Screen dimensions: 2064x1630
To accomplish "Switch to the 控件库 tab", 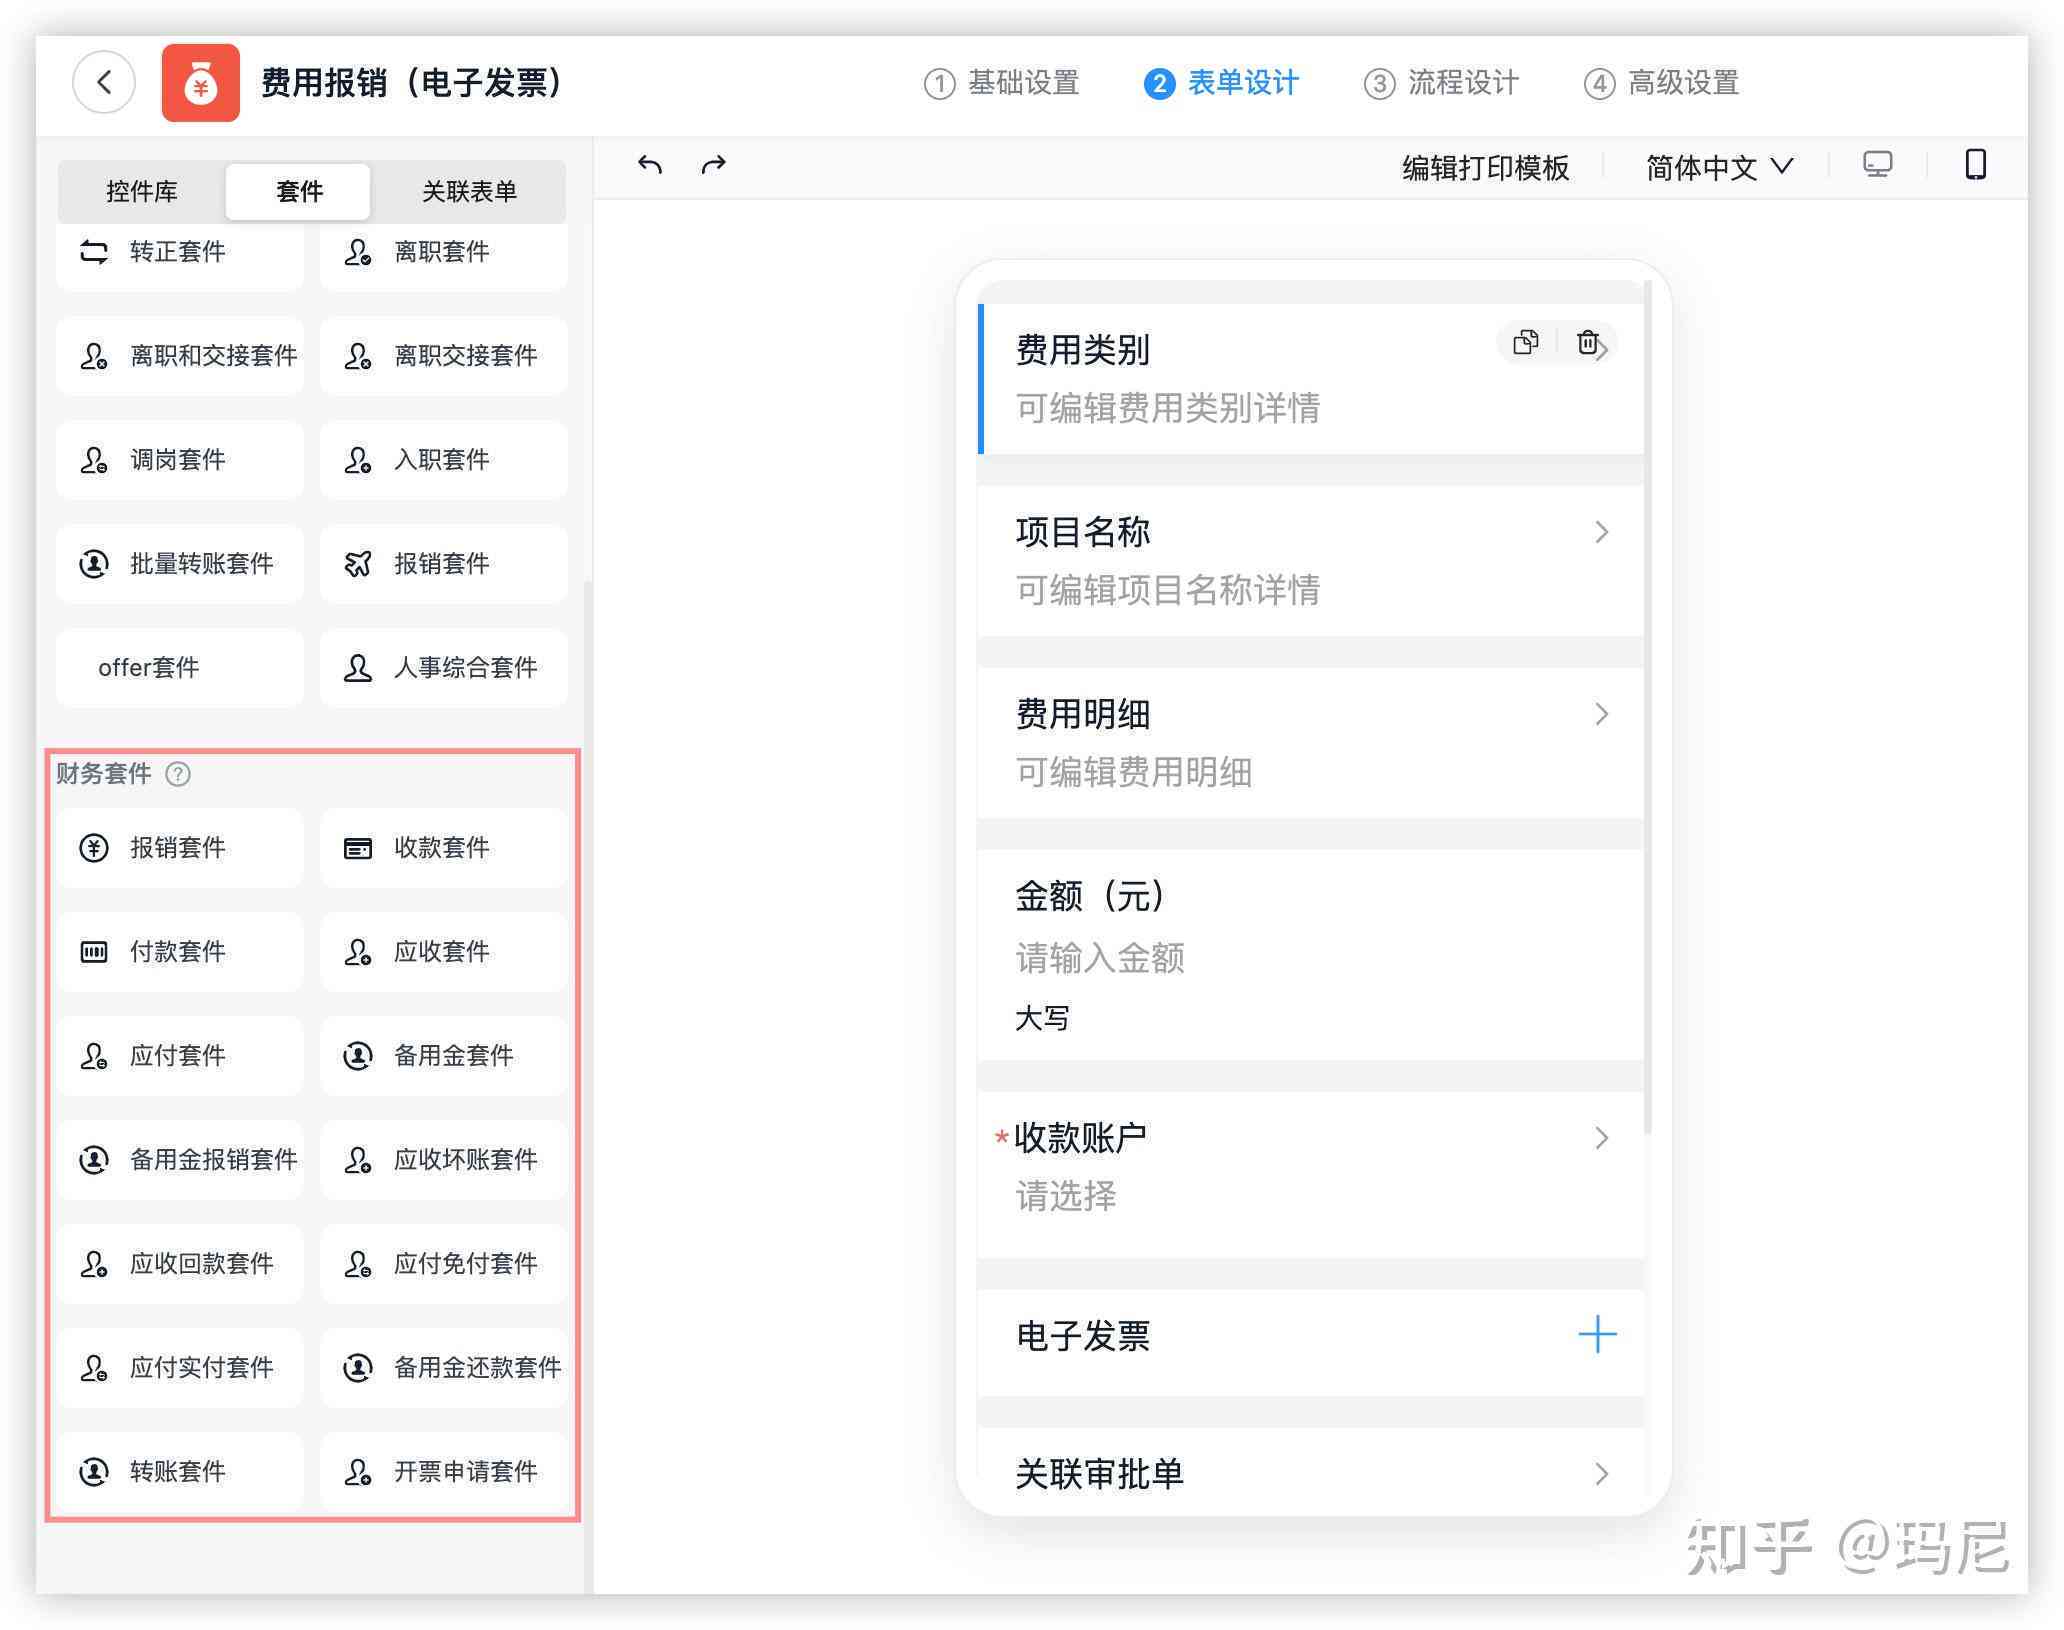I will point(142,191).
